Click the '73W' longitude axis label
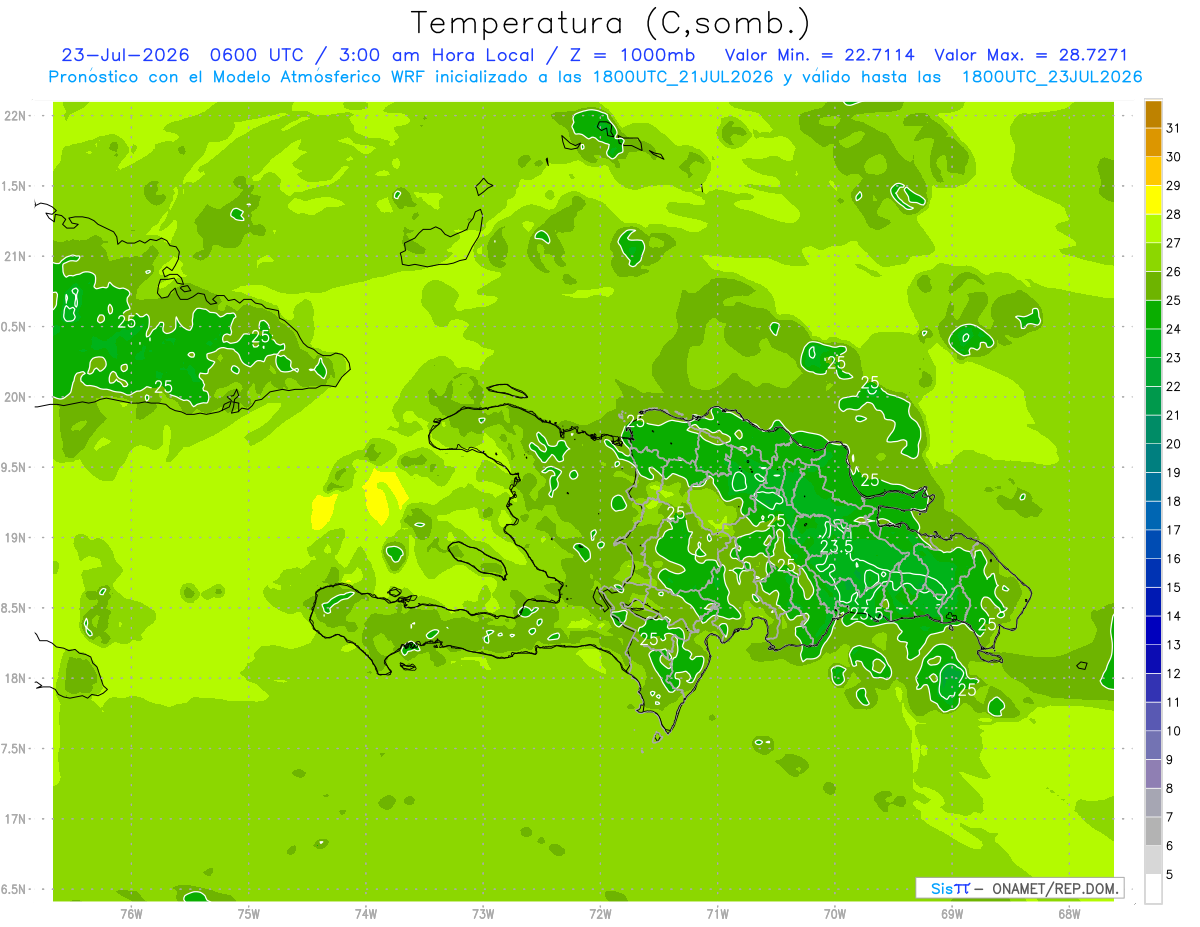This screenshot has height=927, width=1200. tap(483, 914)
